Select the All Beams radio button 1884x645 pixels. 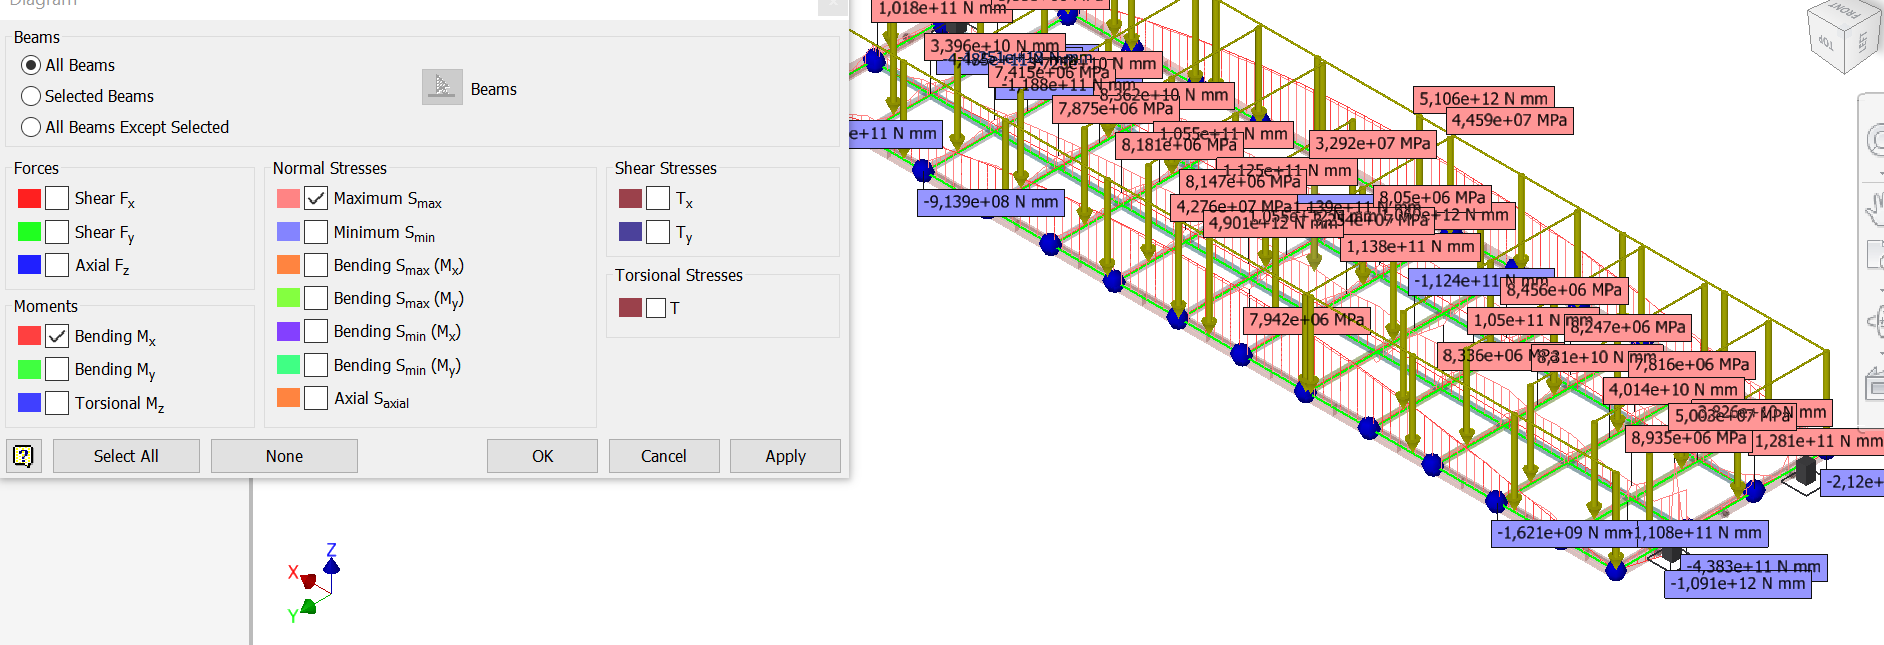point(31,65)
